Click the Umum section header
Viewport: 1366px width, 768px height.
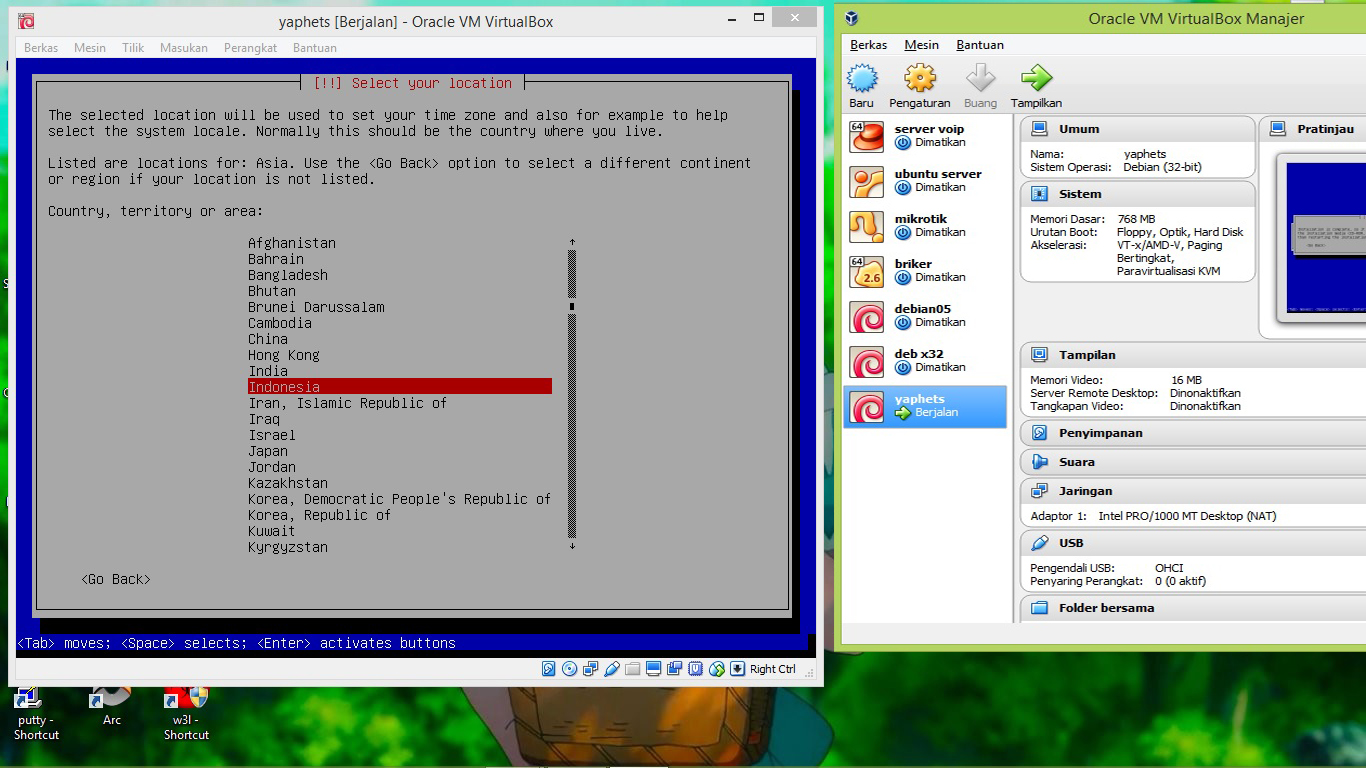[x=1138, y=129]
